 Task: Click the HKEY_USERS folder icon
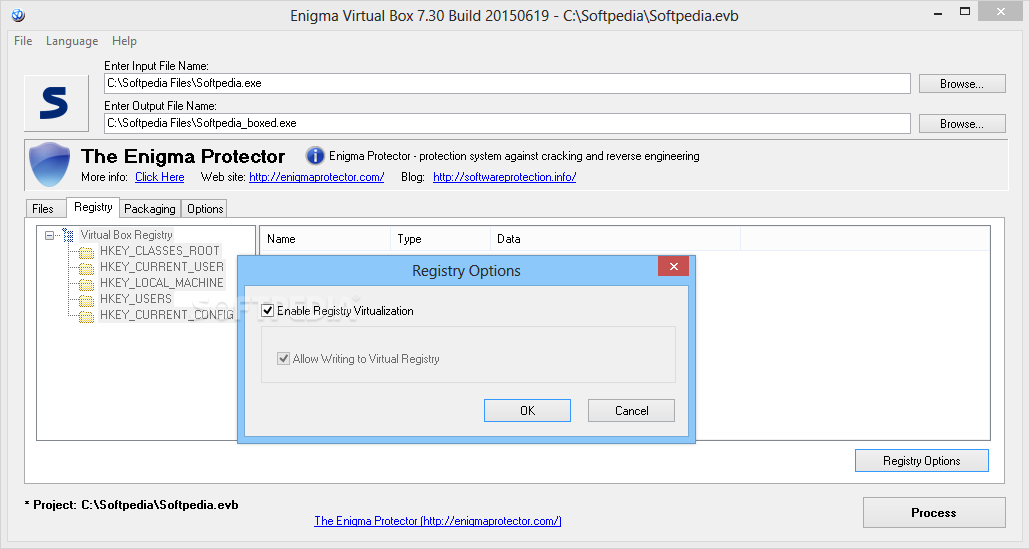86,299
